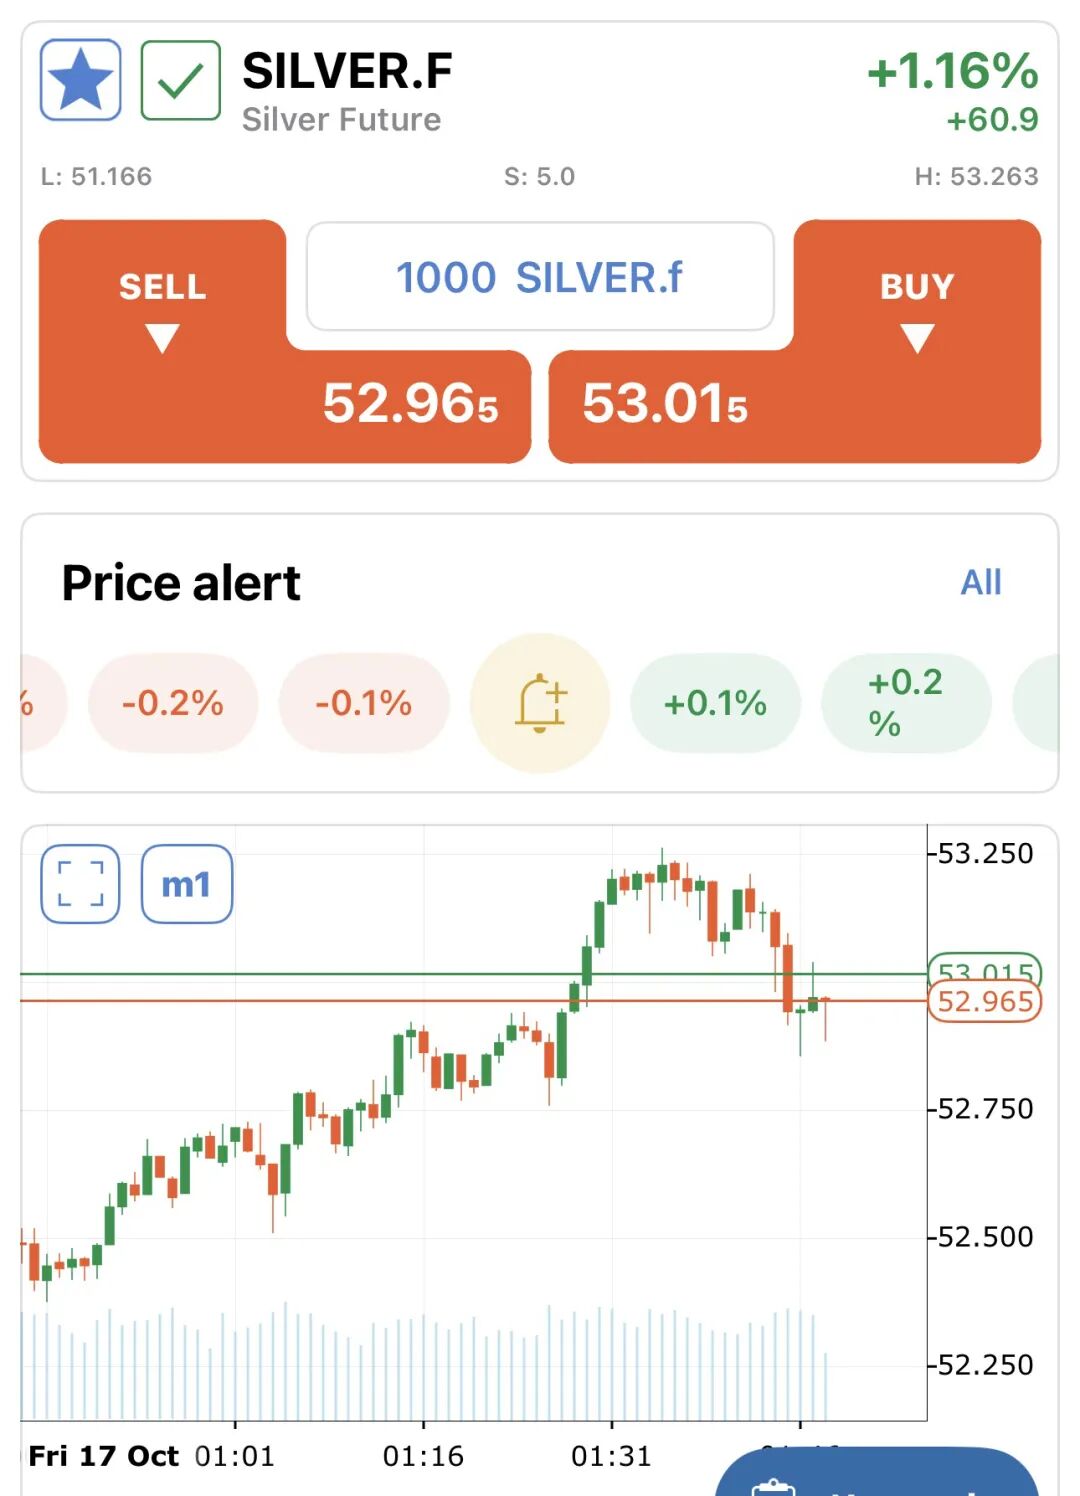Expand chart to fullscreen
1080x1496 pixels.
[81, 884]
